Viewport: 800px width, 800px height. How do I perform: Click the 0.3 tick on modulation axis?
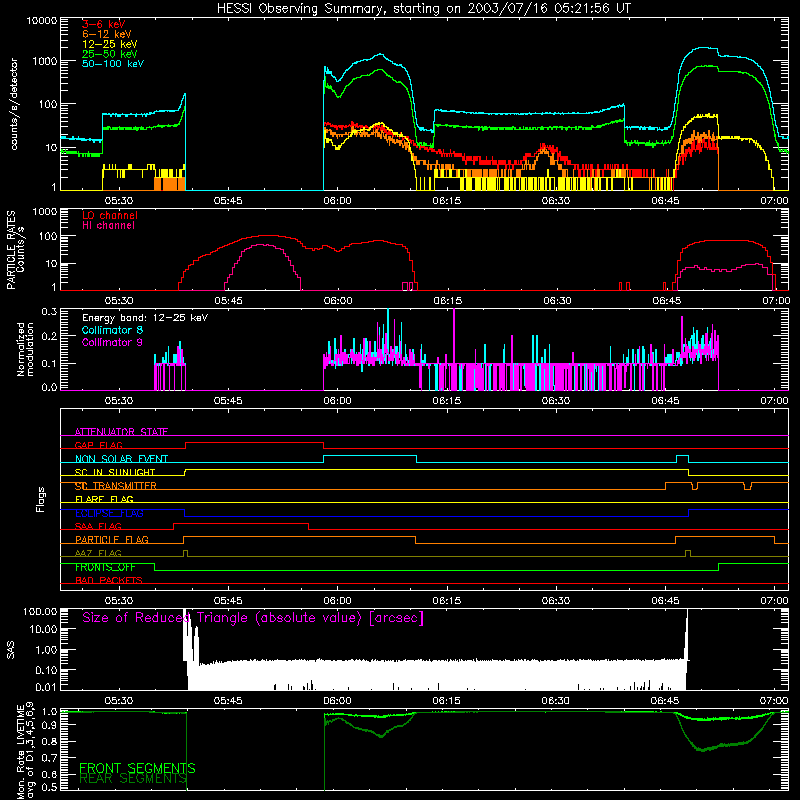49,312
